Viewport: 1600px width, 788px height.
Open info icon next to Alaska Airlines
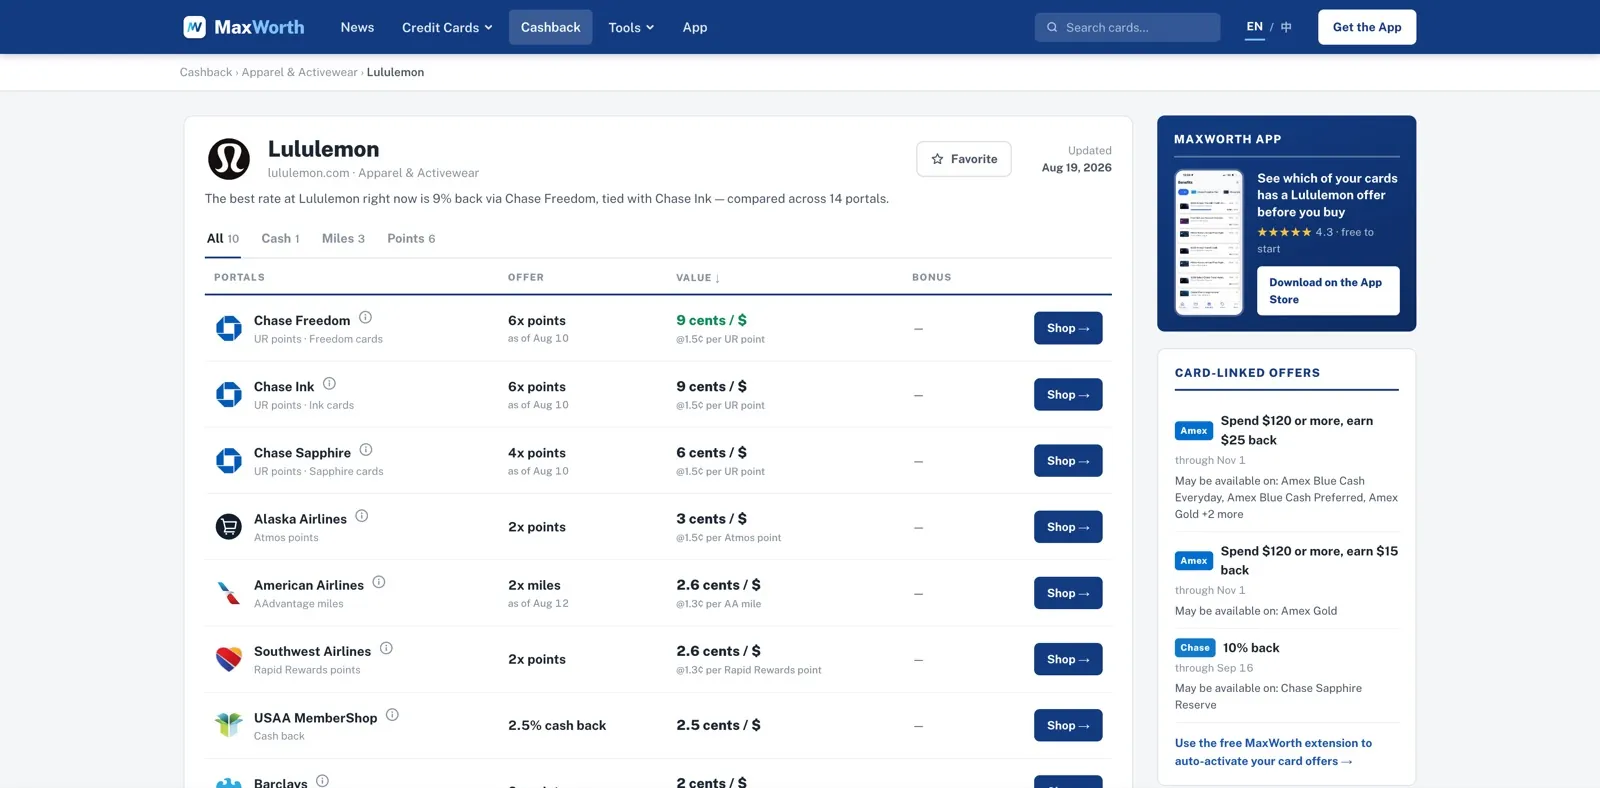point(362,516)
